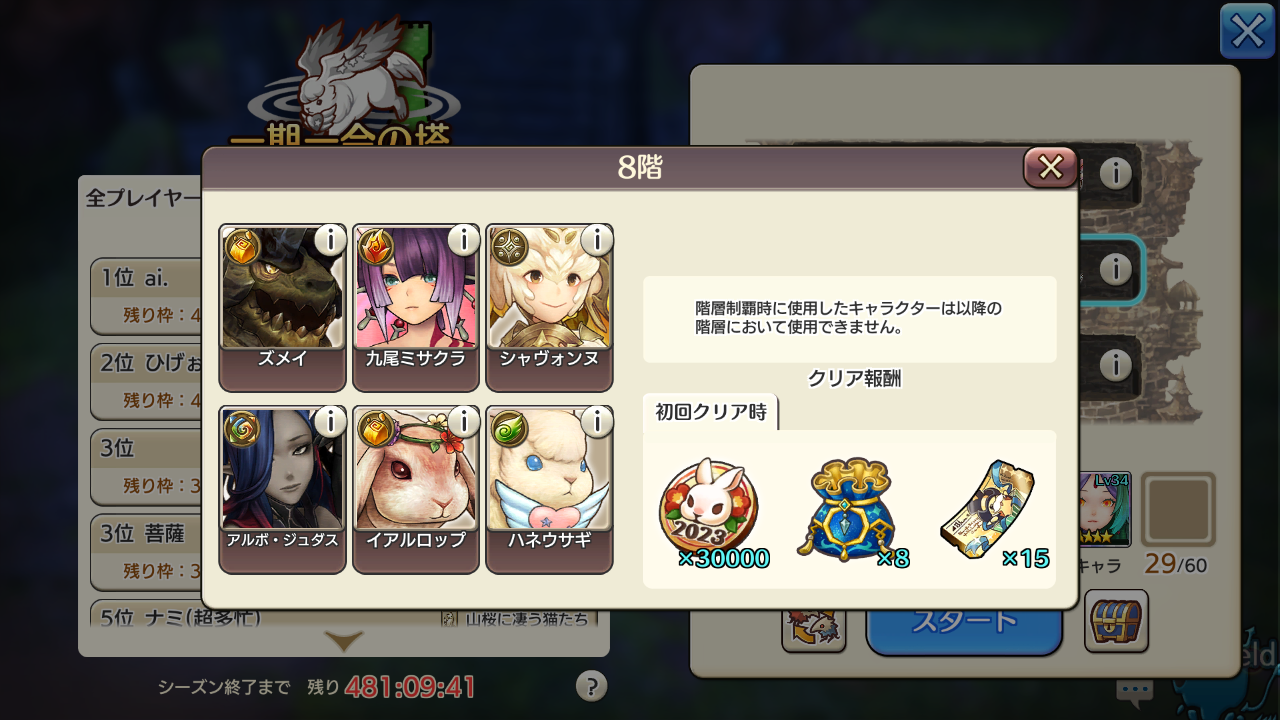Close the 8階 dialog

pos(1050,168)
